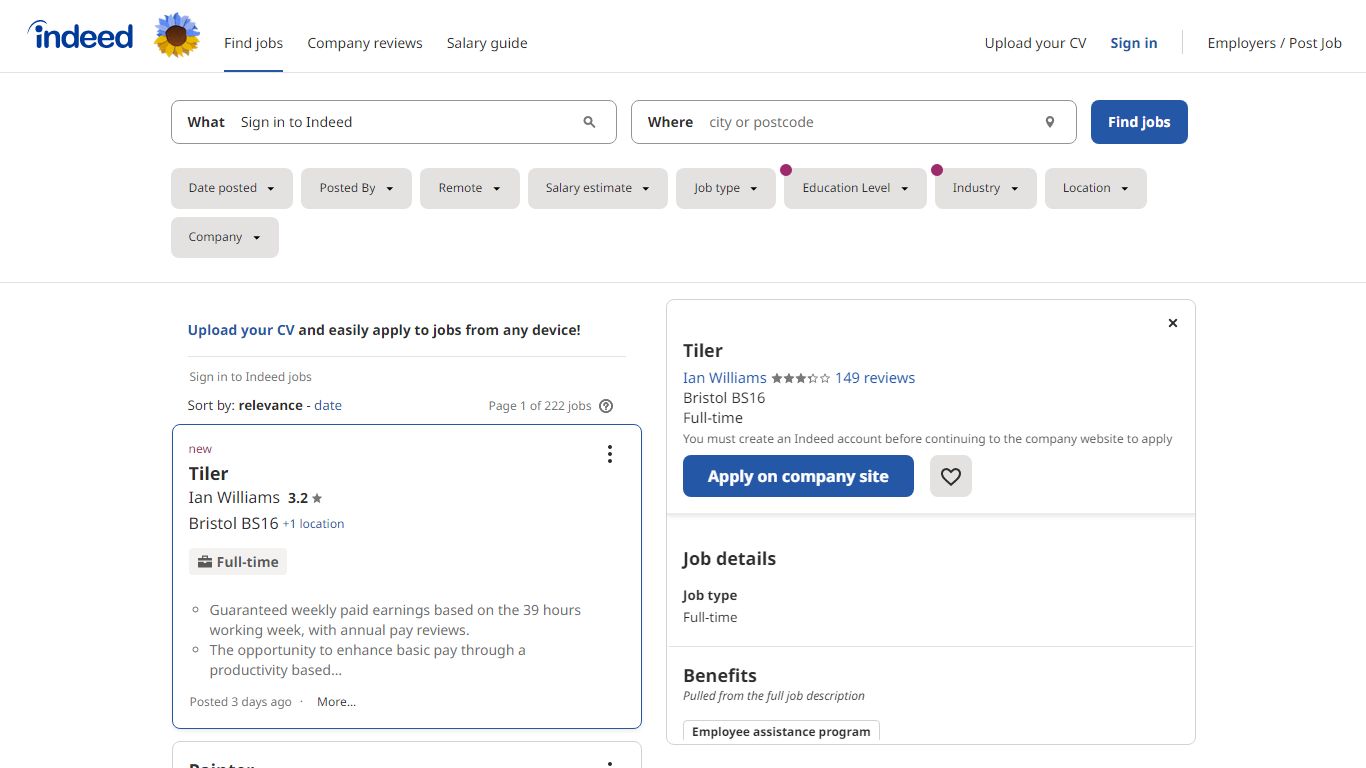The height and width of the screenshot is (768, 1366).
Task: Expand the Company filter dropdown
Action: pyautogui.click(x=225, y=237)
